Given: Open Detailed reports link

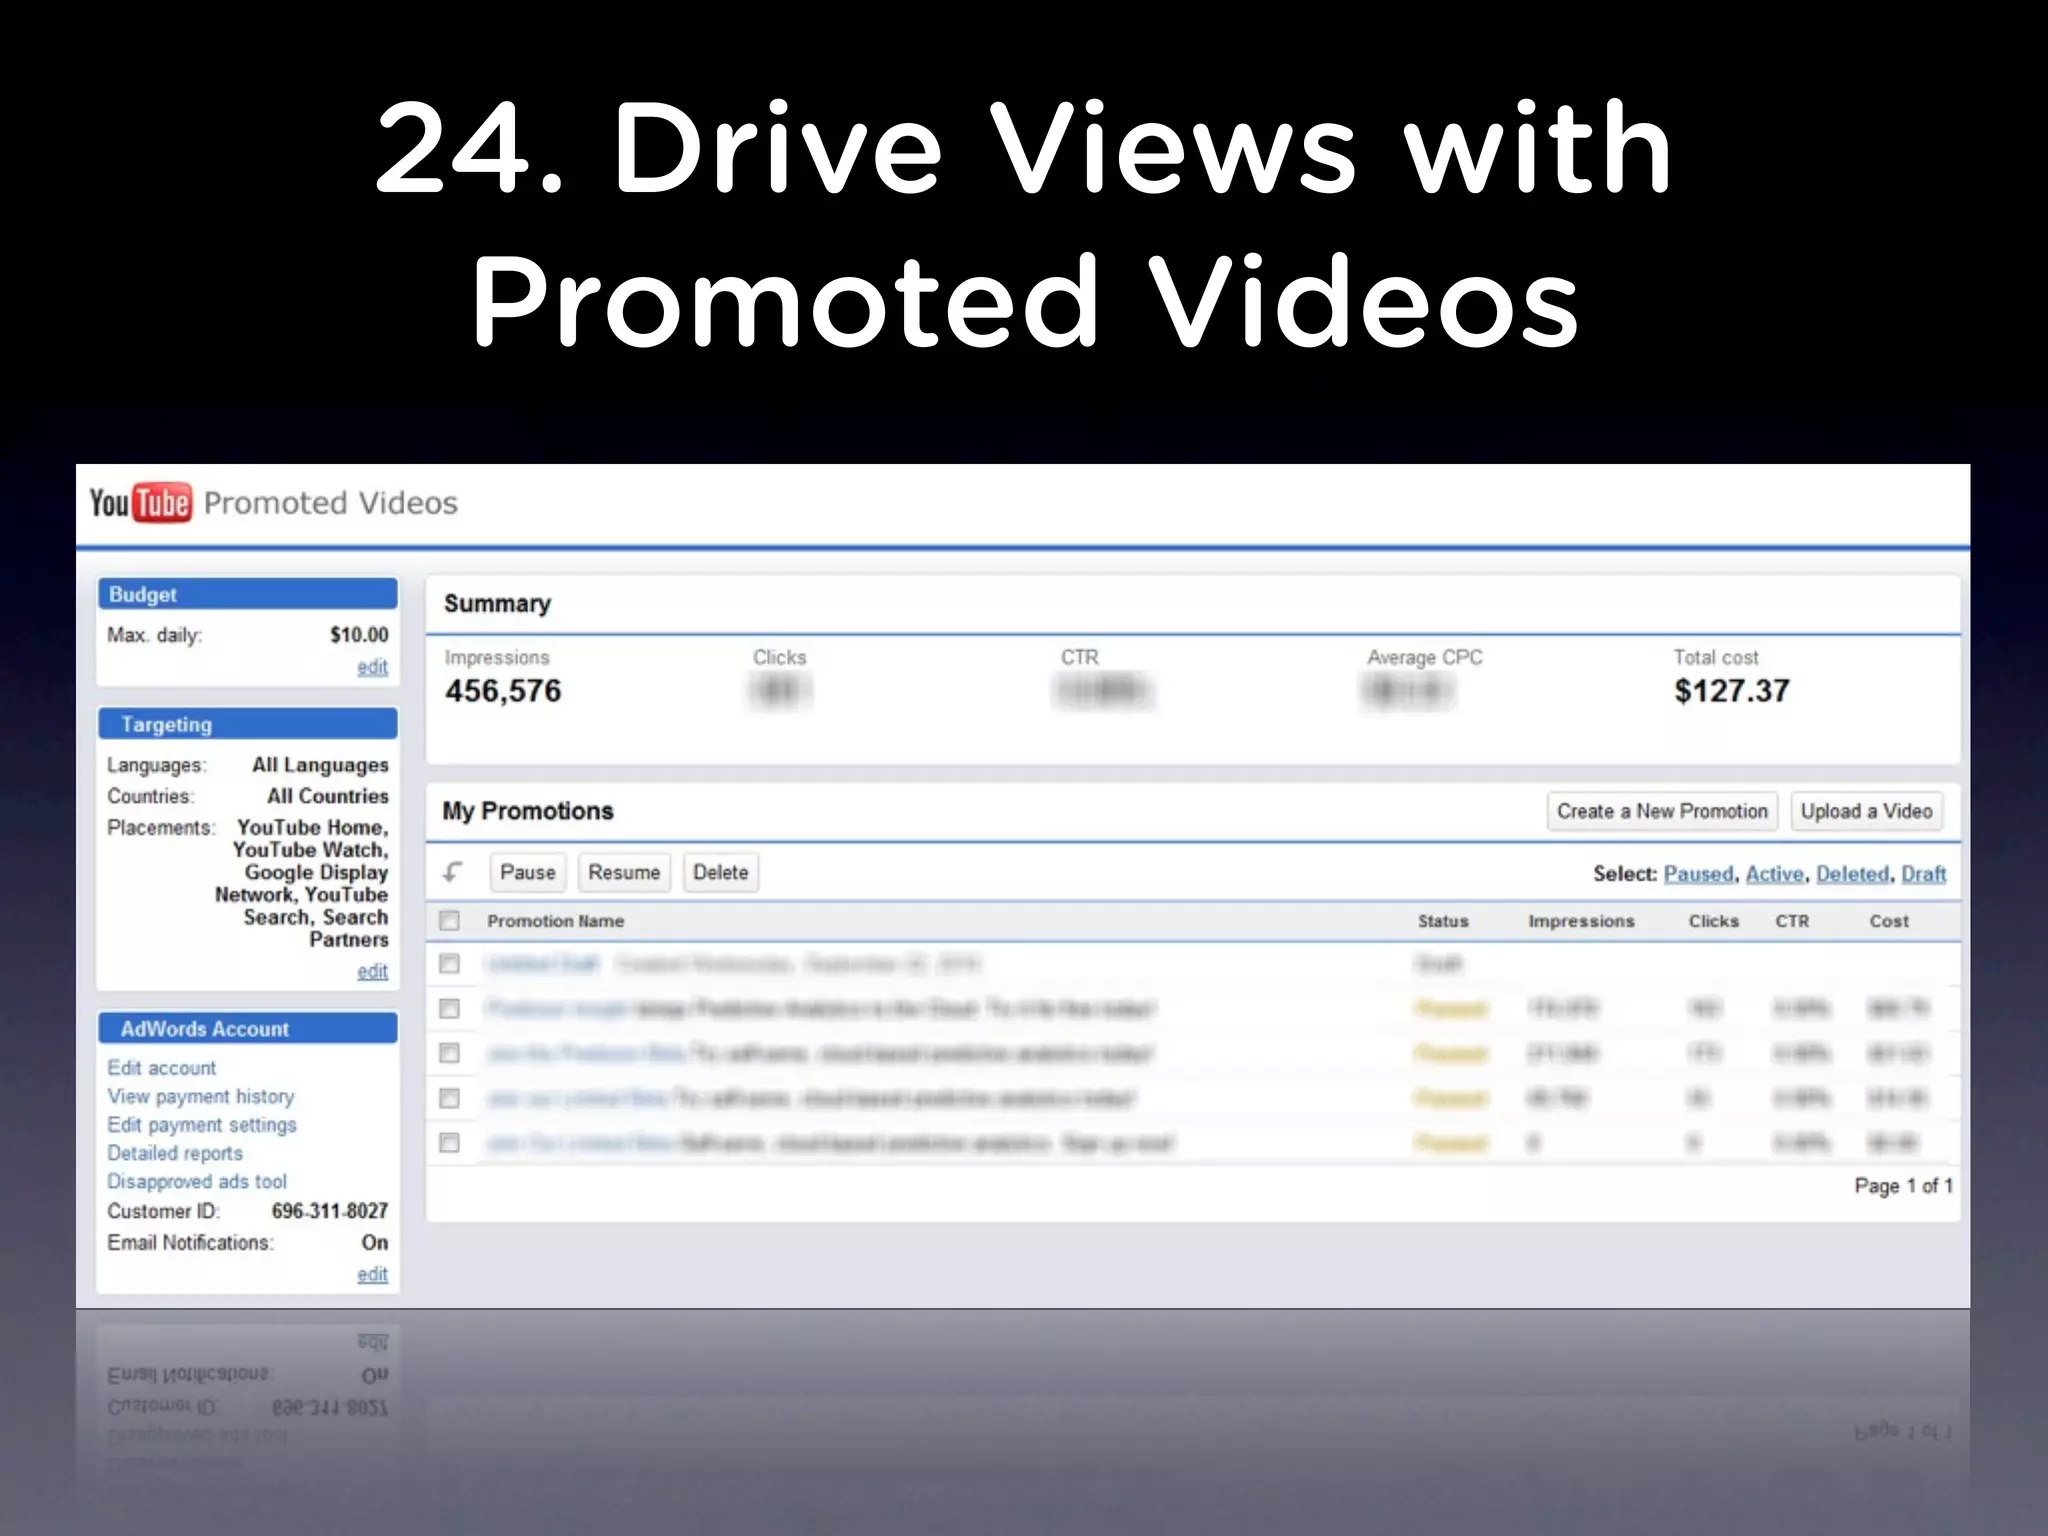Looking at the screenshot, I should (175, 1153).
